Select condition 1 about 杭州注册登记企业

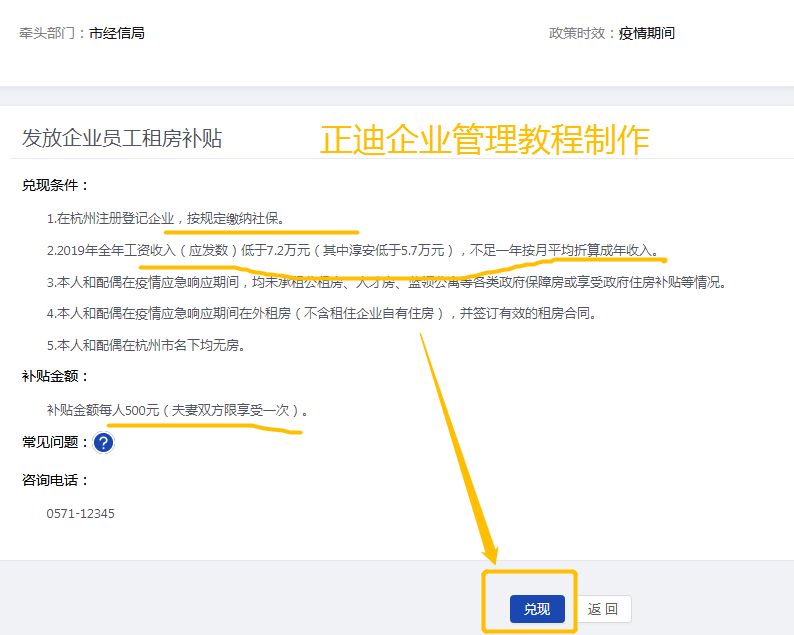[x=172, y=218]
